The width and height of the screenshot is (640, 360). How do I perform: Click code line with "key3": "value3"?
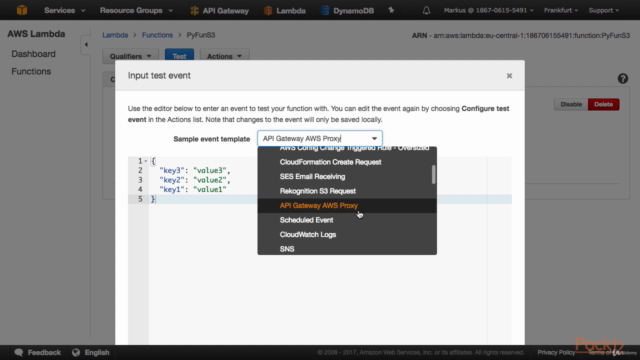point(195,171)
